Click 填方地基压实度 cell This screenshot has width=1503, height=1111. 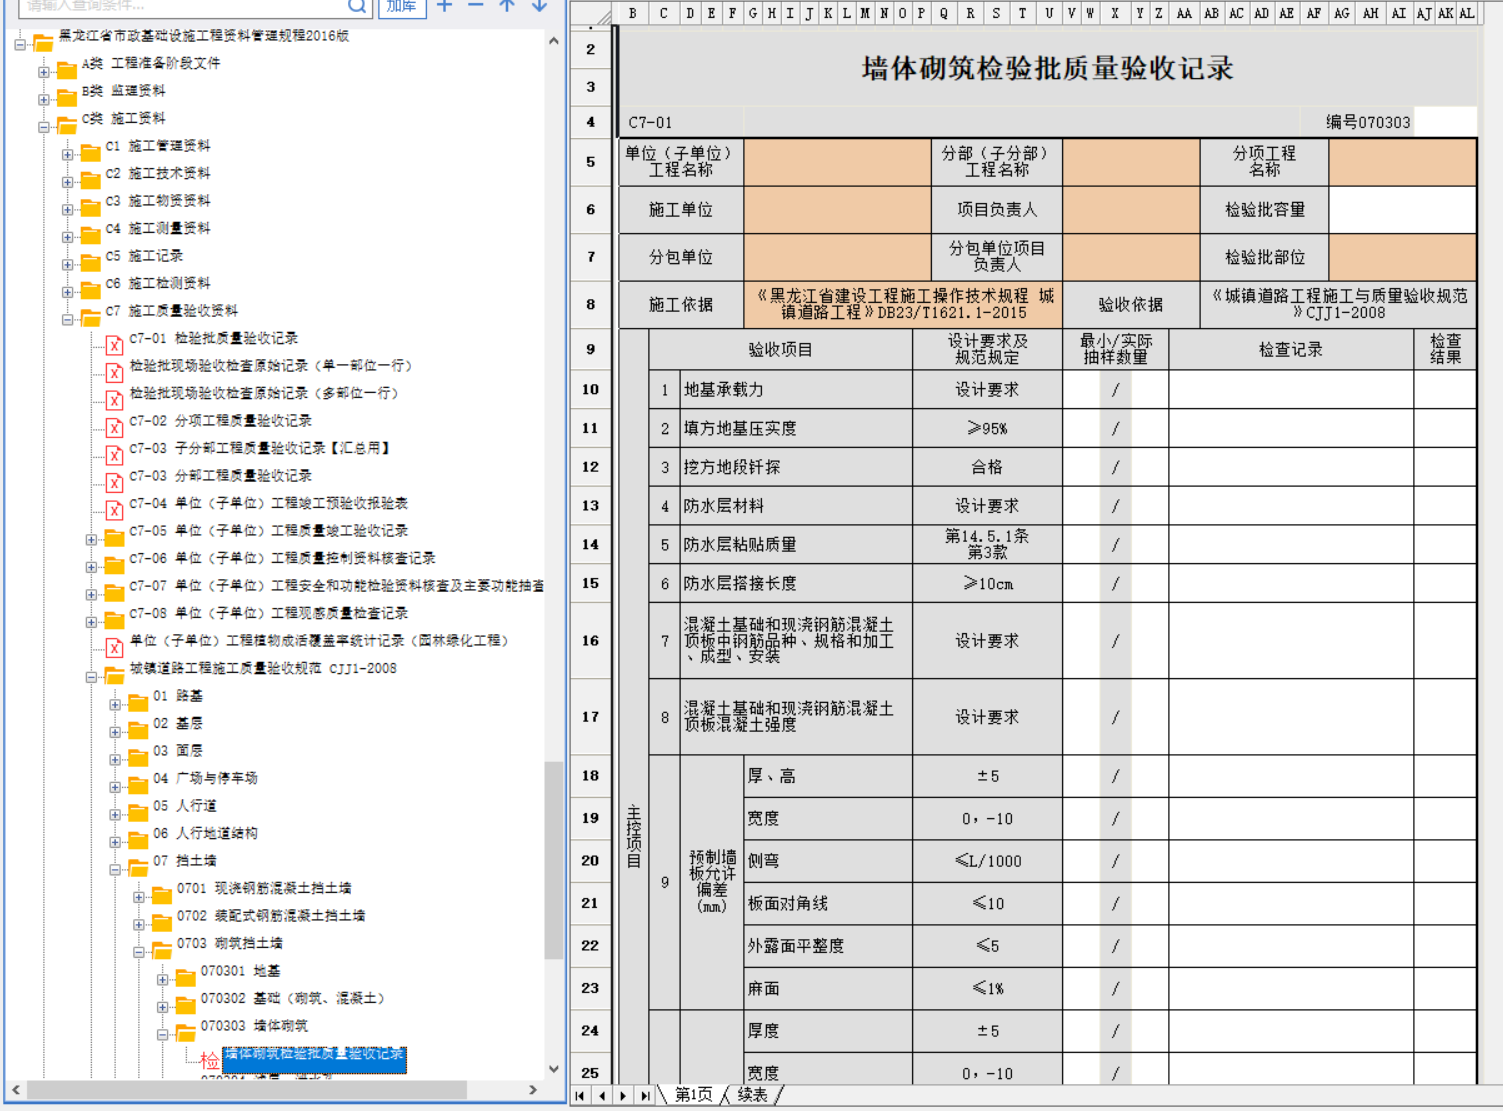click(x=796, y=428)
